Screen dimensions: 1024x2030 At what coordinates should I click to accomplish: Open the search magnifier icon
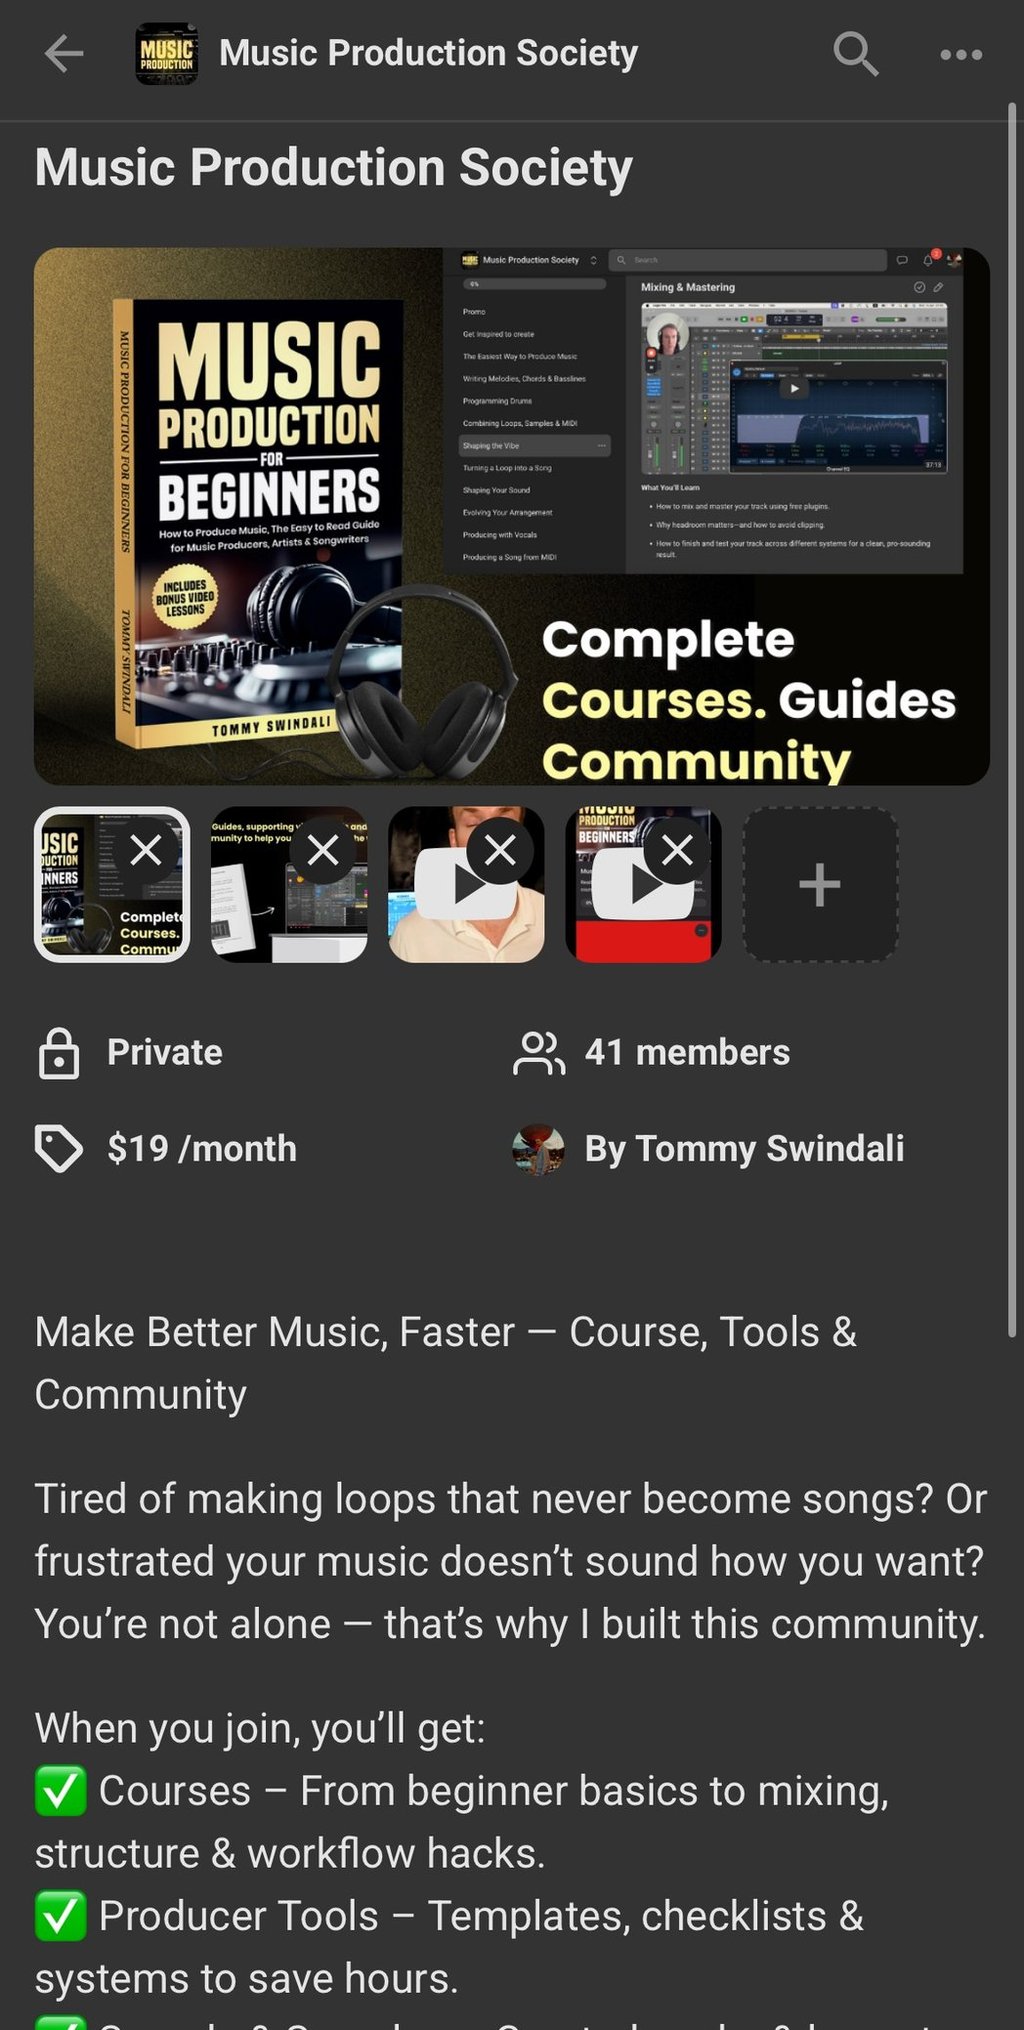pos(856,54)
